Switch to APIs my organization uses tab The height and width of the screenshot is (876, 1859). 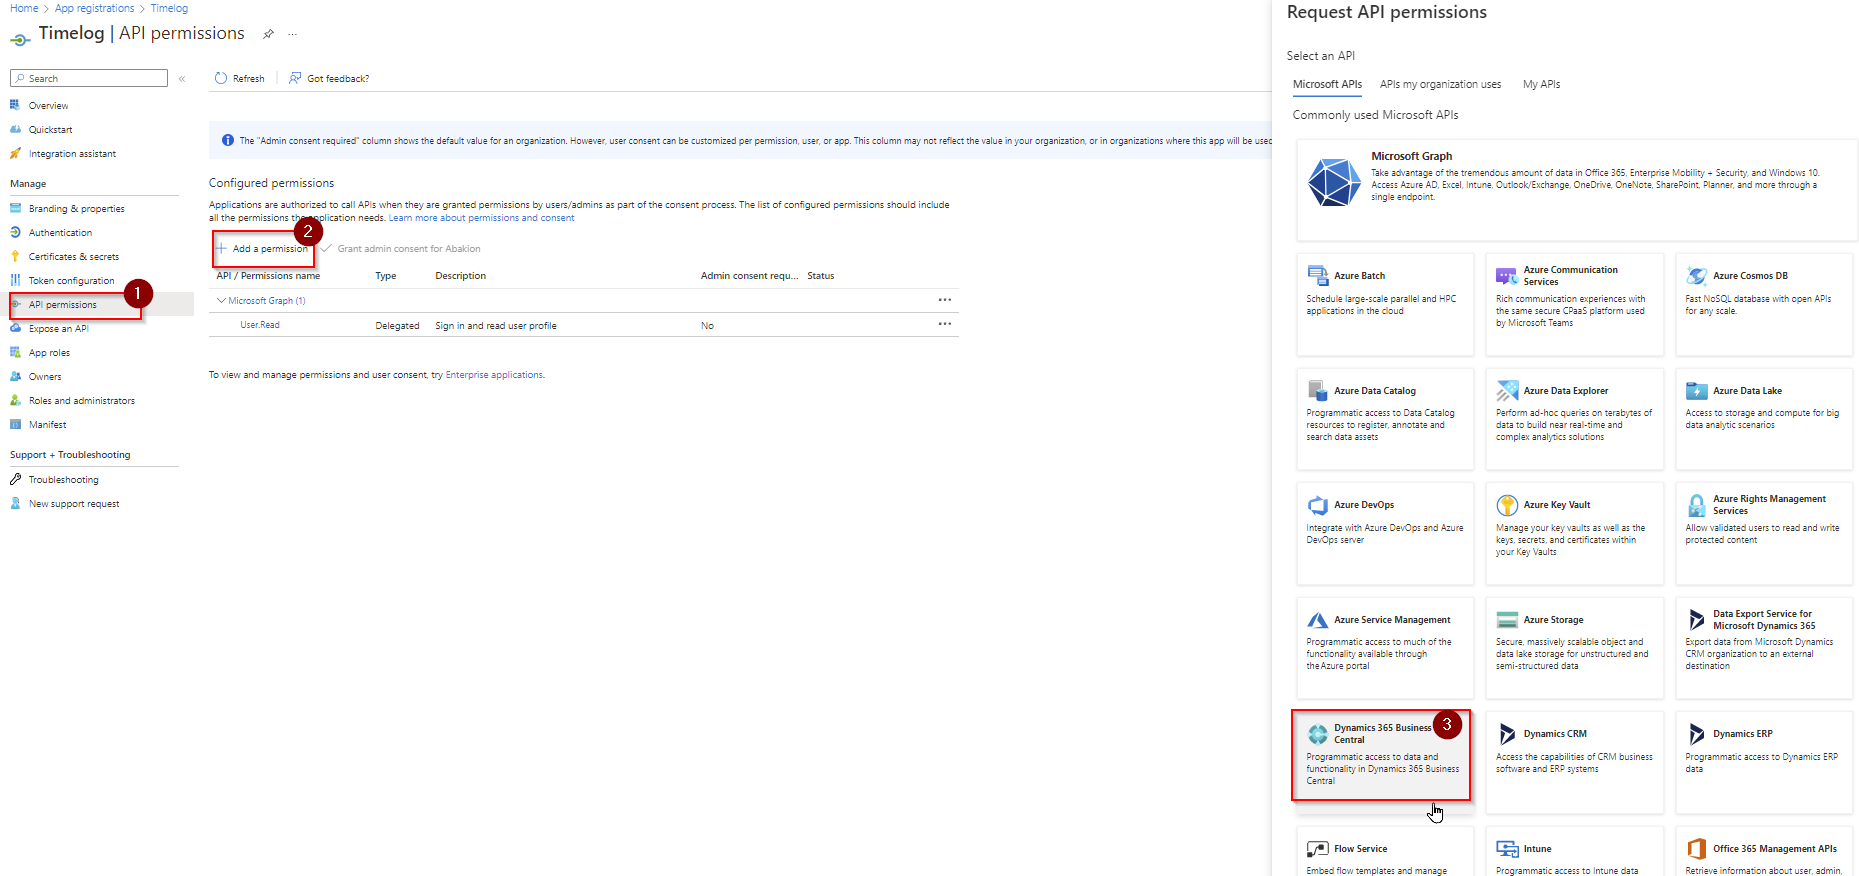coord(1440,85)
